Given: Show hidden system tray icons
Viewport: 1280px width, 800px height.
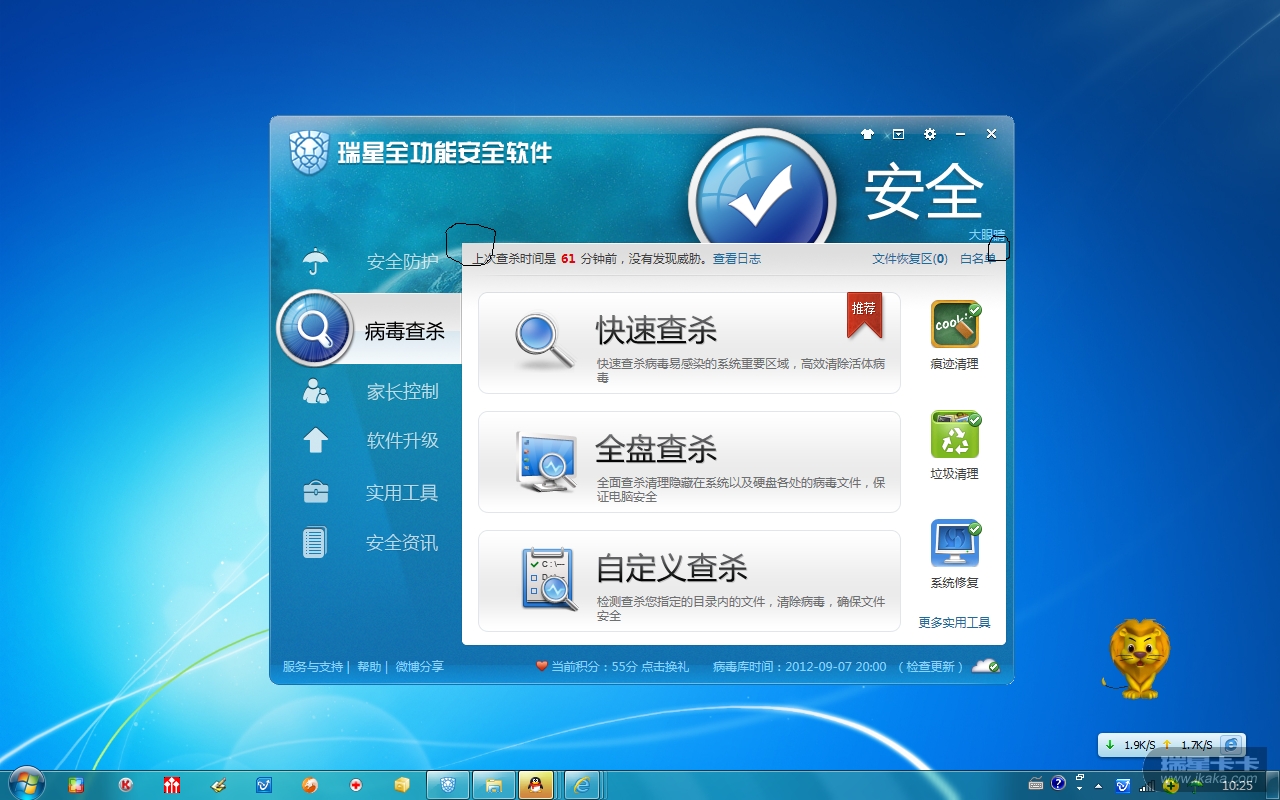Looking at the screenshot, I should [x=1099, y=785].
